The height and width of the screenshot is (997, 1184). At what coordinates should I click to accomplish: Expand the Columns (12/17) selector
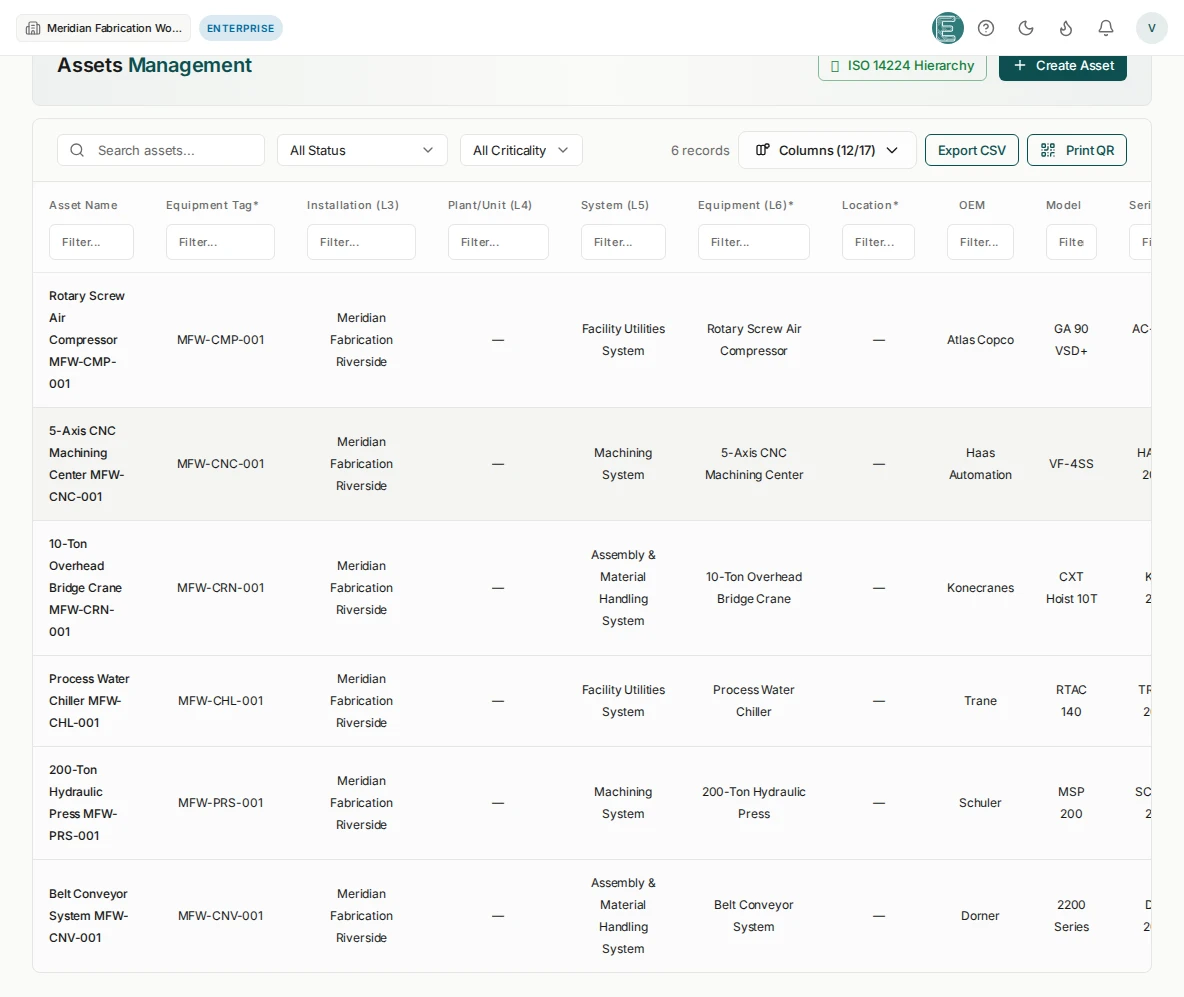point(827,150)
